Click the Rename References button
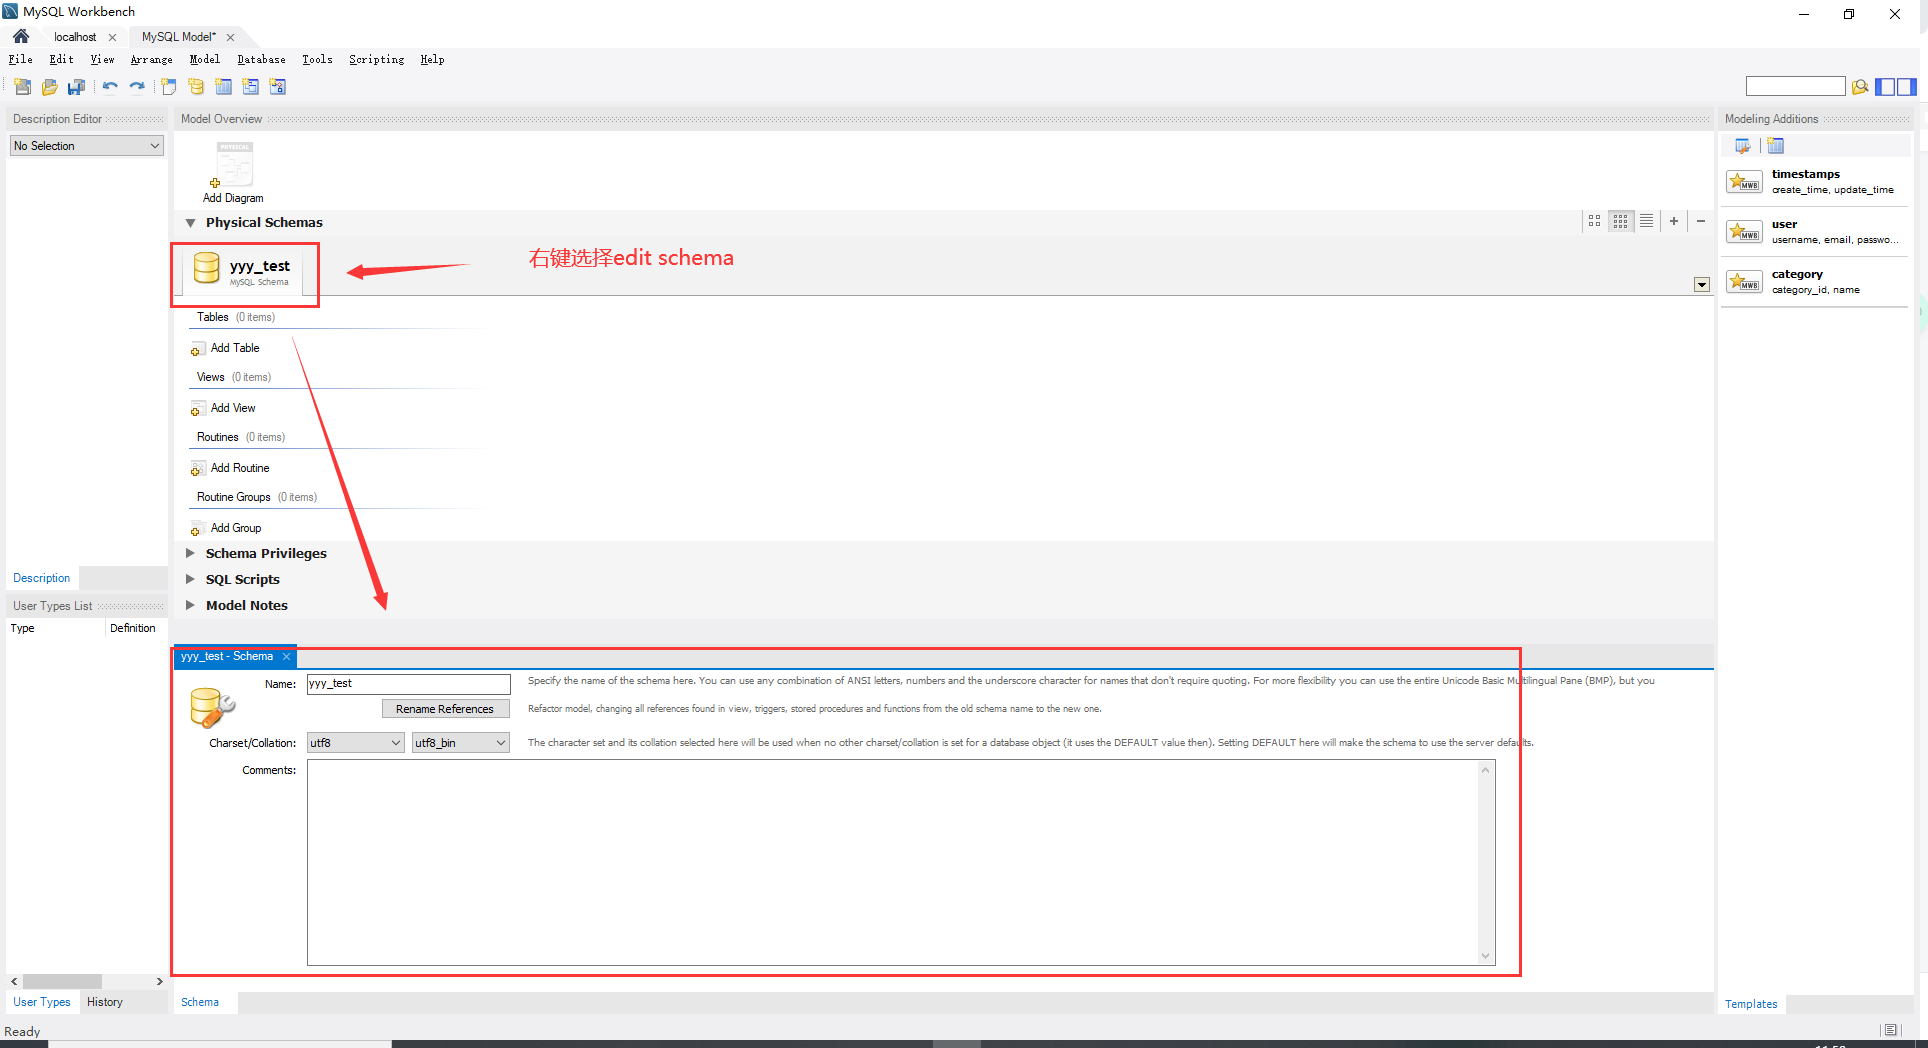 click(x=445, y=708)
